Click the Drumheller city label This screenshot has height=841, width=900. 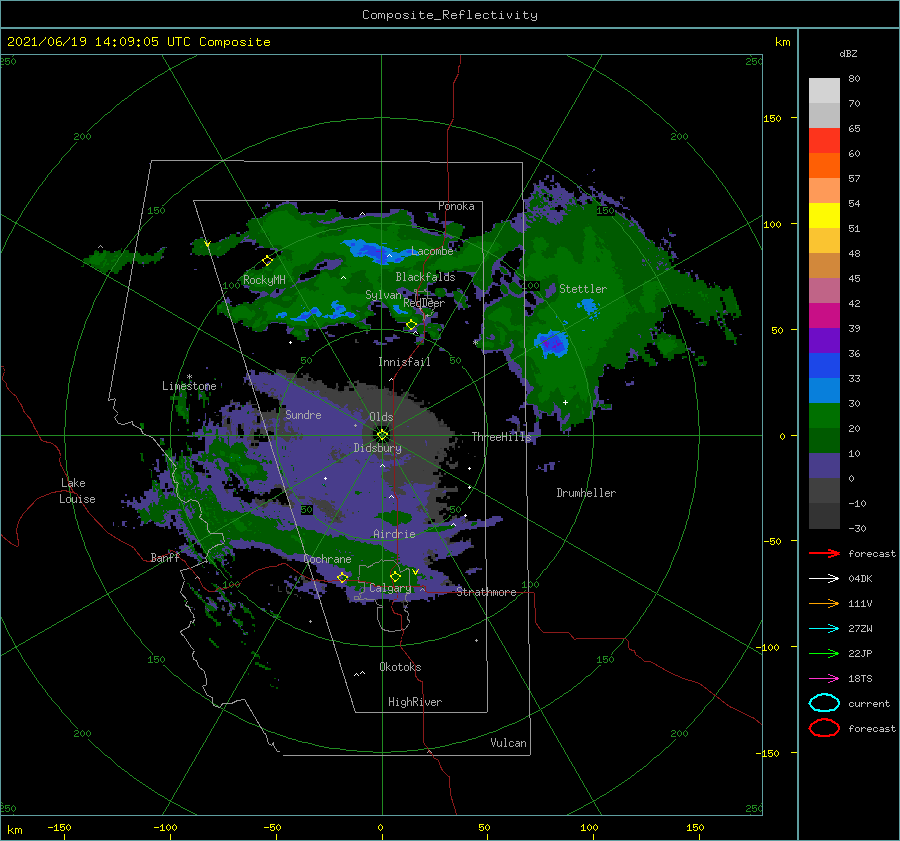(x=586, y=493)
